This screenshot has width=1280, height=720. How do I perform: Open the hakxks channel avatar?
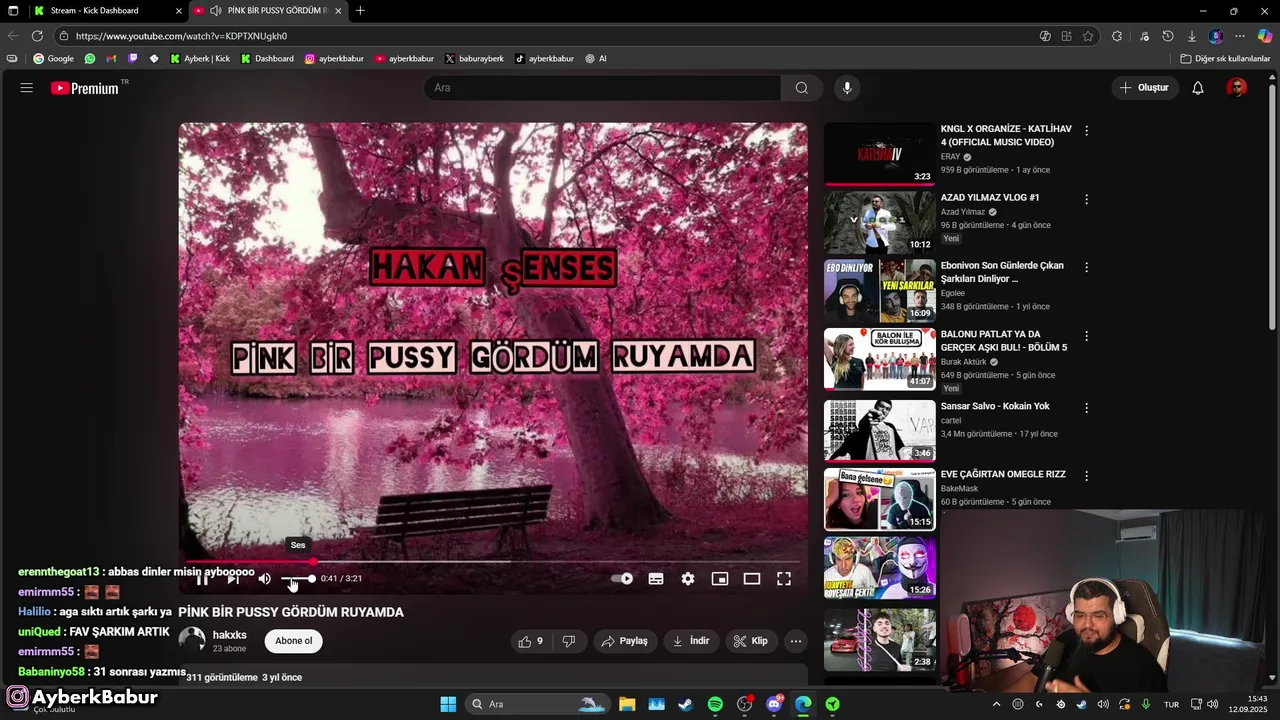(192, 640)
